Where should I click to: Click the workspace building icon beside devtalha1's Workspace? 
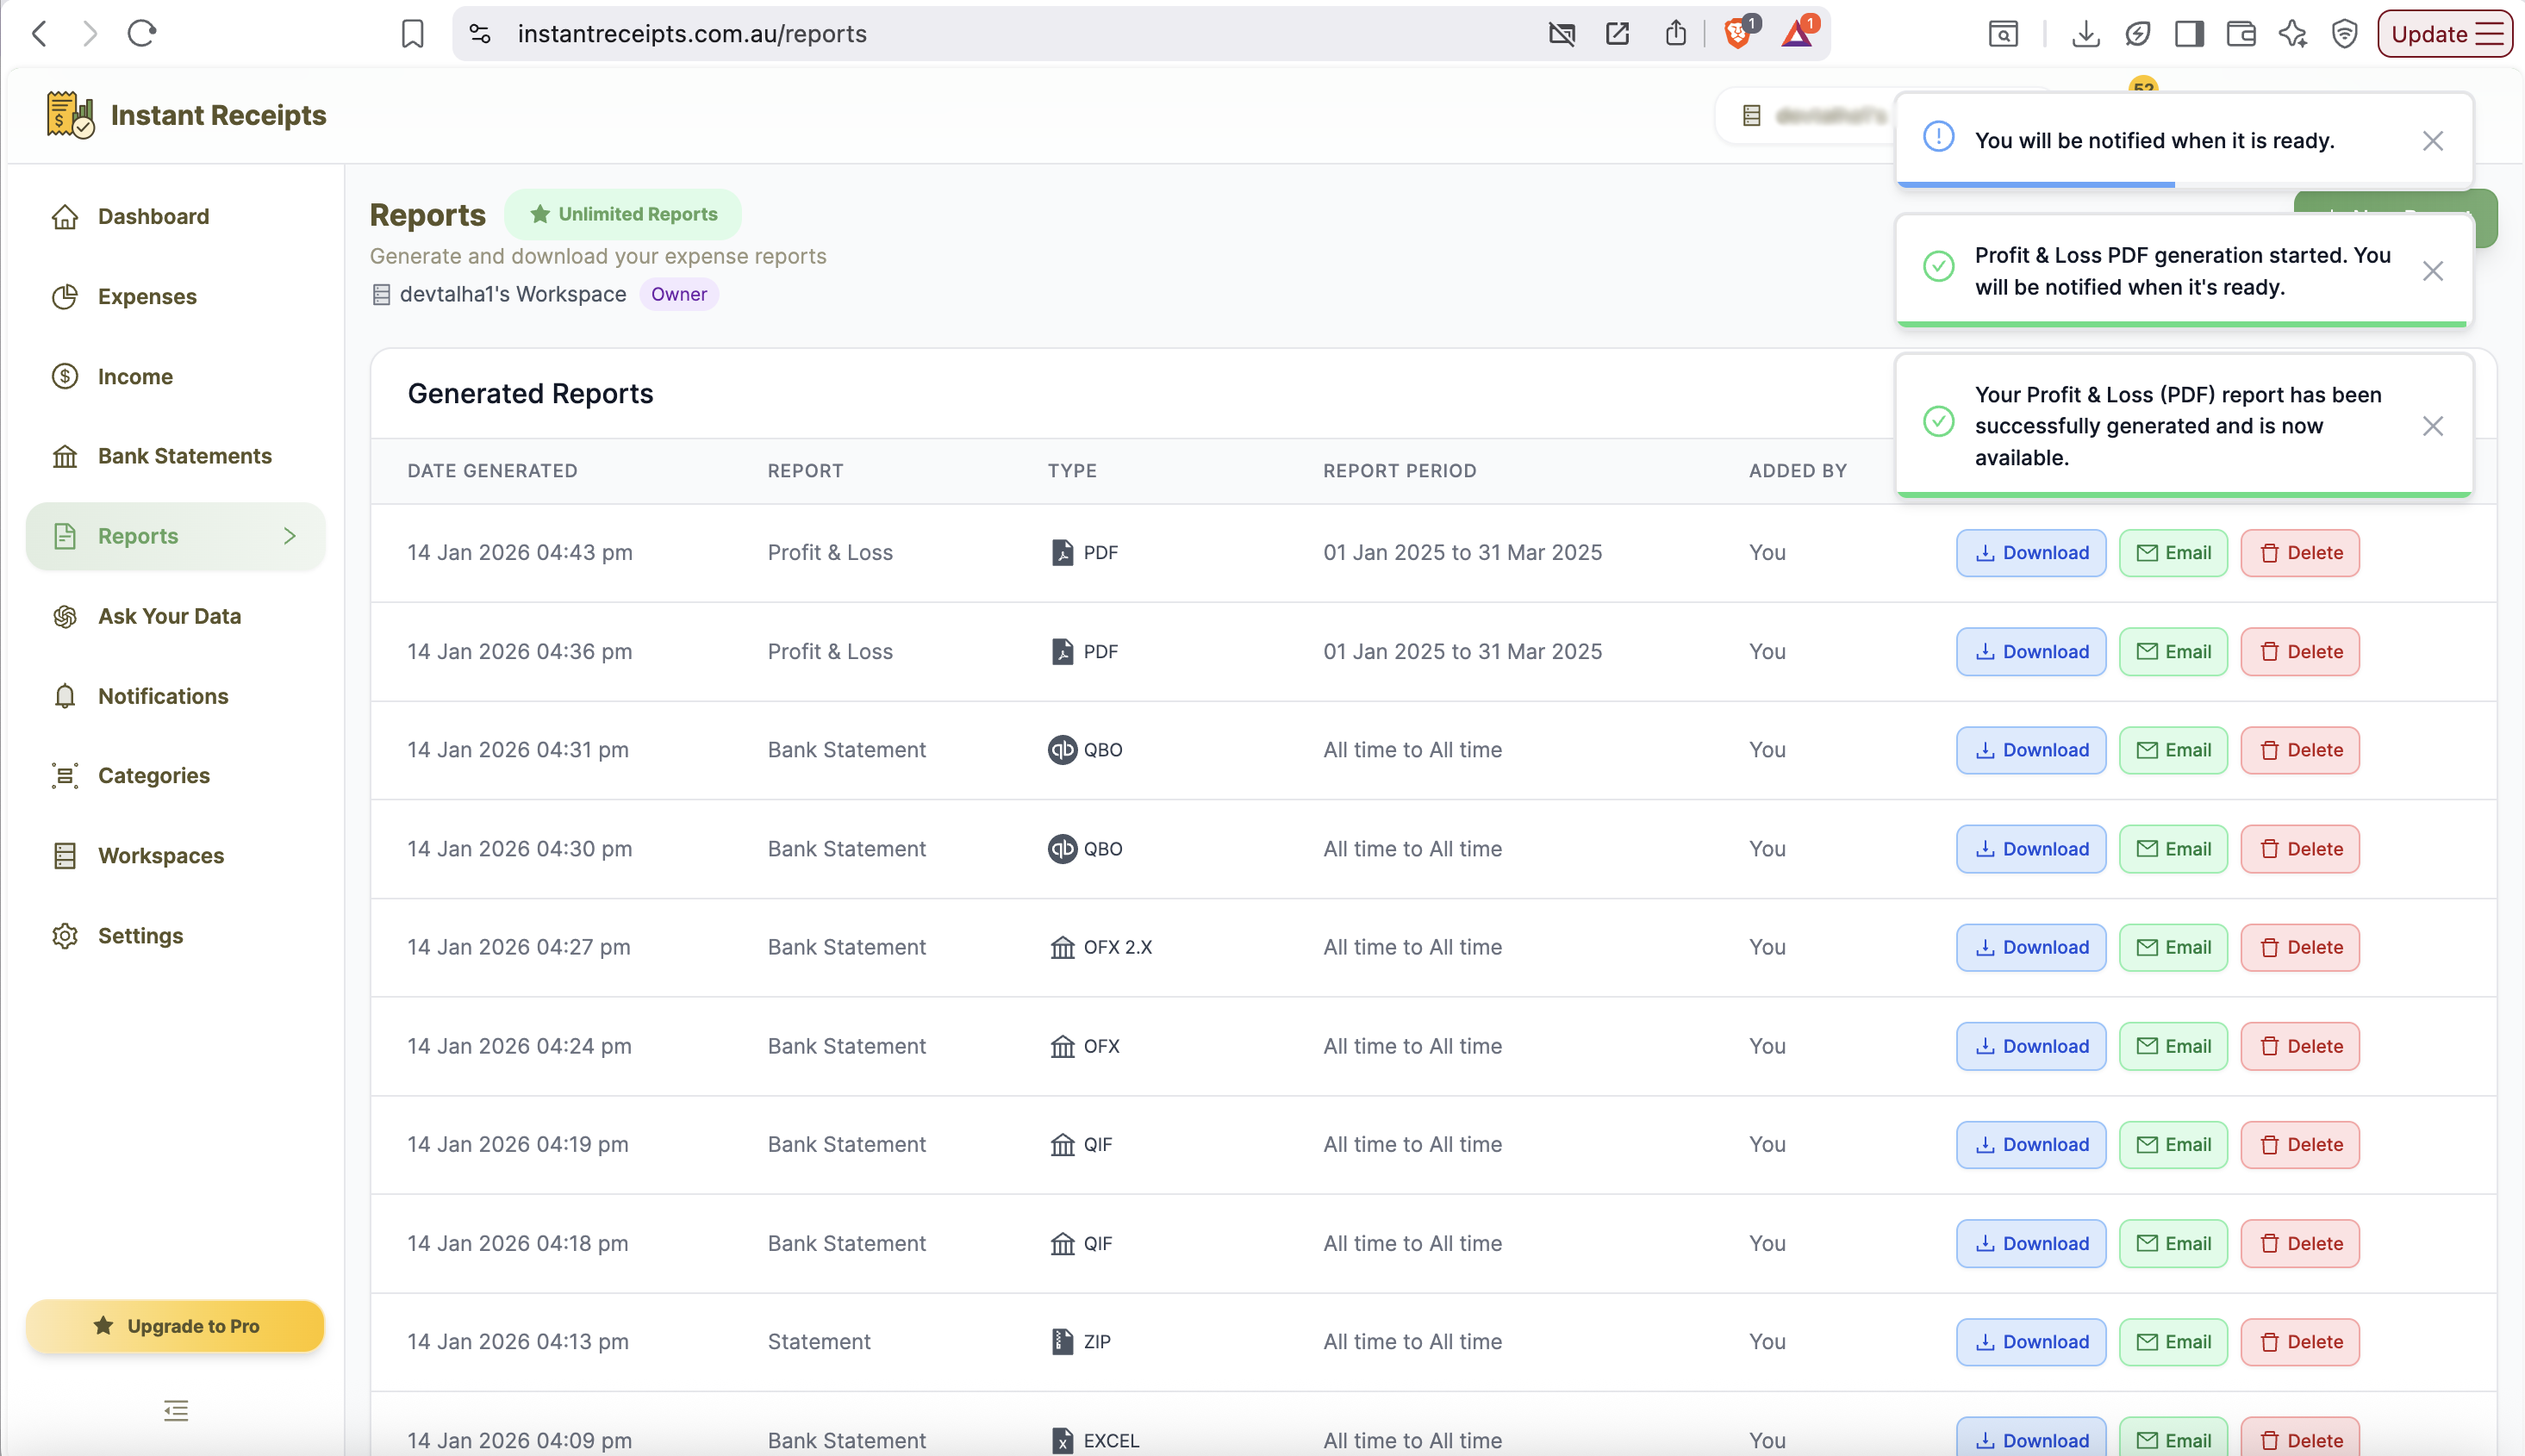[381, 294]
